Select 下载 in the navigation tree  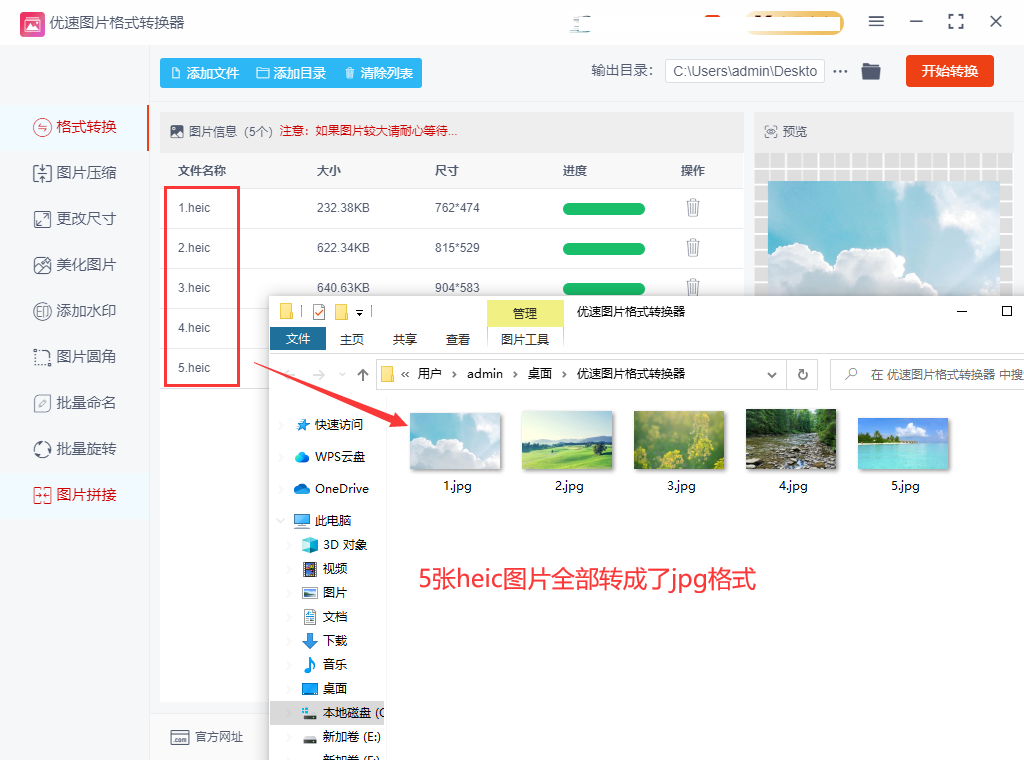pyautogui.click(x=325, y=641)
